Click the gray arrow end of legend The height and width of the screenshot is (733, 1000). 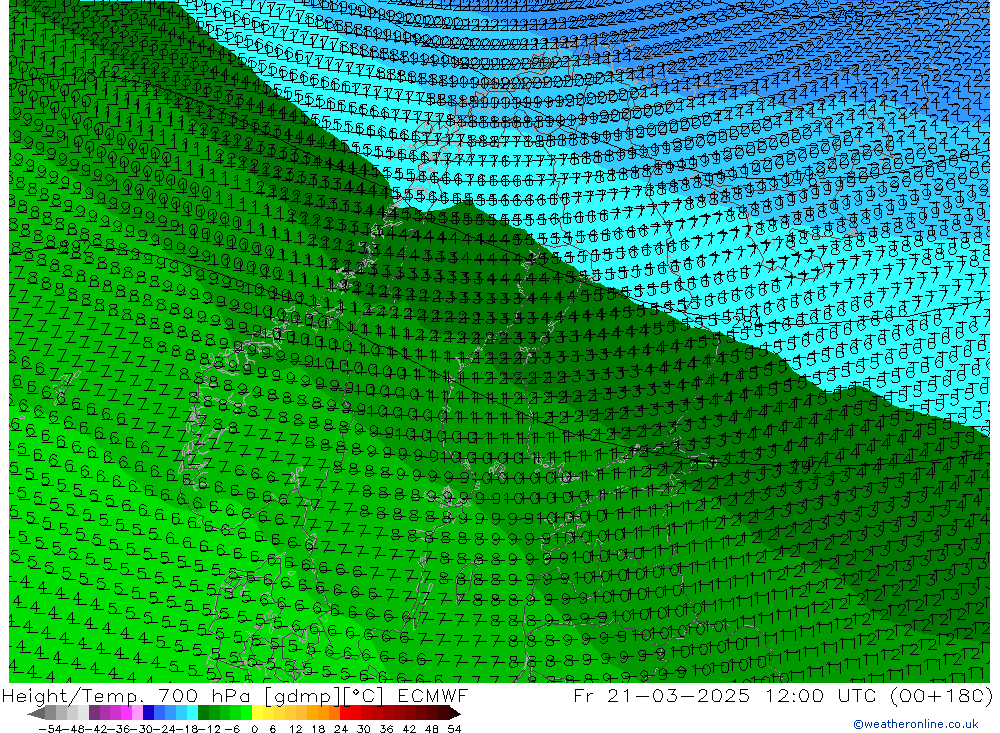[x=37, y=714]
